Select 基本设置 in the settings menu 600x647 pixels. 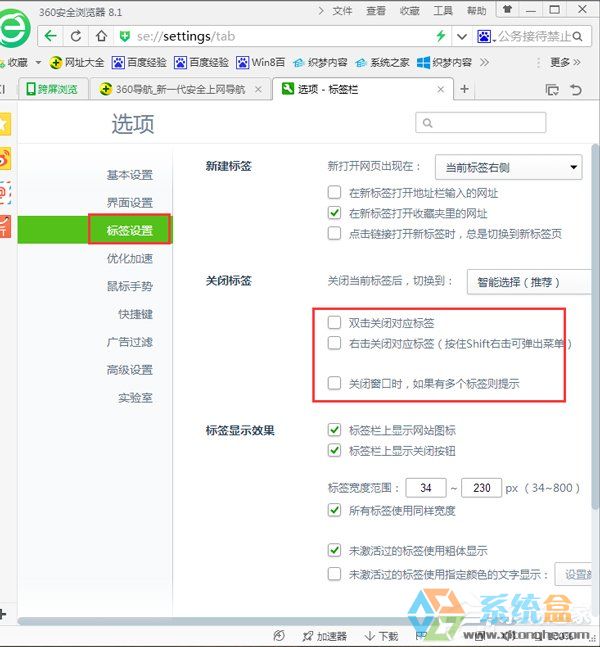[x=130, y=175]
